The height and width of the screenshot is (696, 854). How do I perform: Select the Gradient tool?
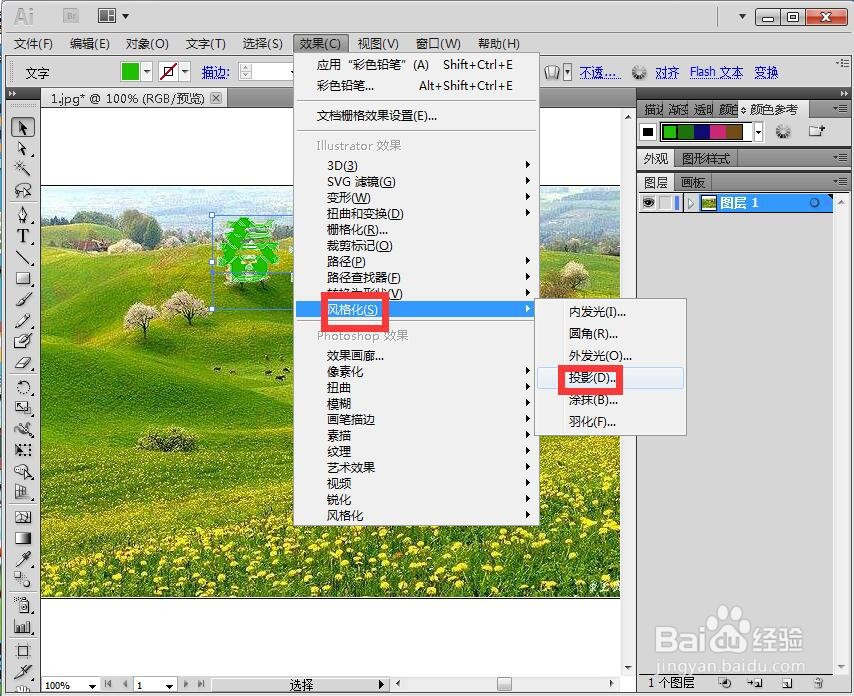click(23, 538)
